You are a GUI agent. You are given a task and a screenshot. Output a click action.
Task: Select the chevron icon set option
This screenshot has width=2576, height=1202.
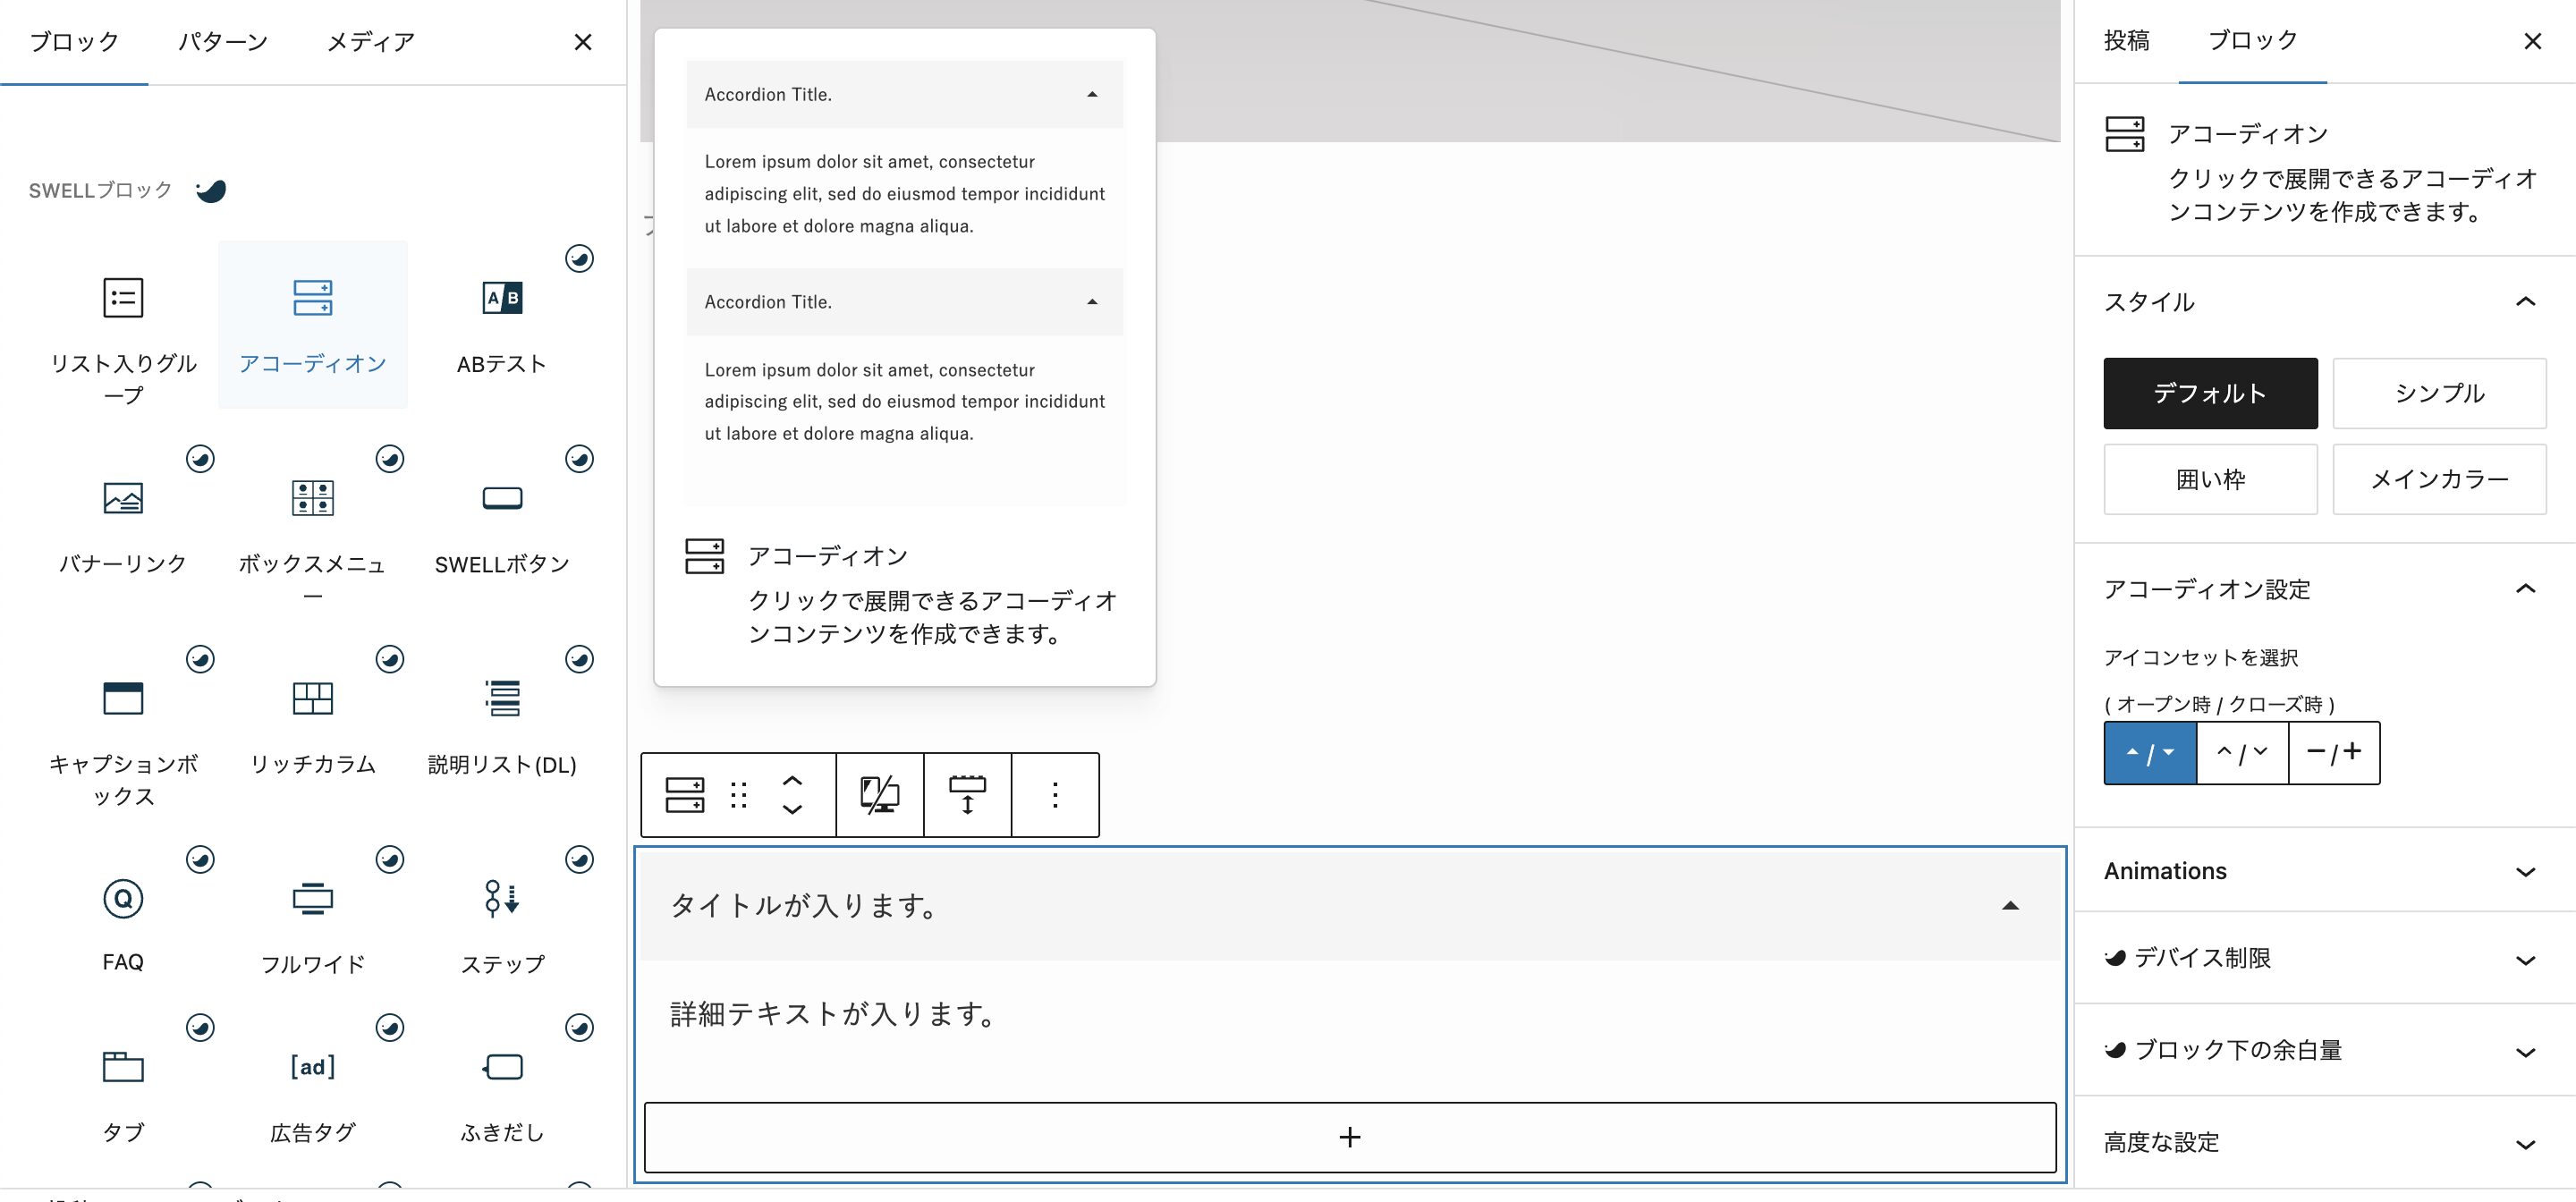click(x=2242, y=753)
